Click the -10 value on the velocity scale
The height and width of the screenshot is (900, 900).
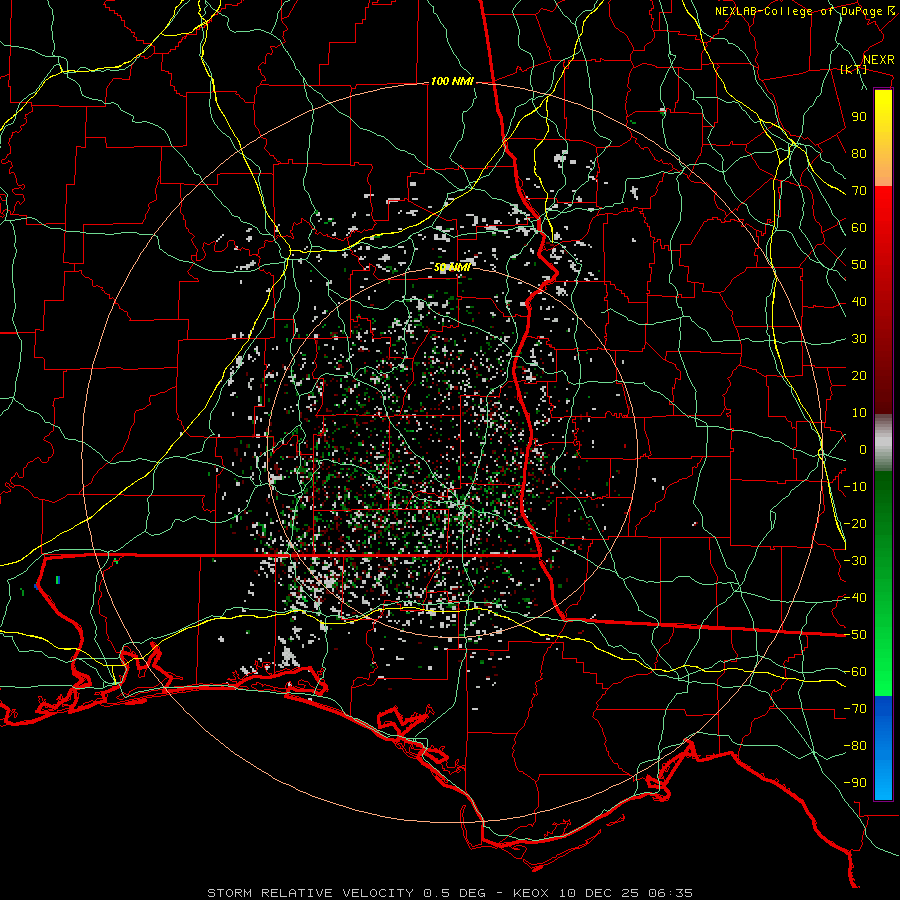pyautogui.click(x=855, y=487)
